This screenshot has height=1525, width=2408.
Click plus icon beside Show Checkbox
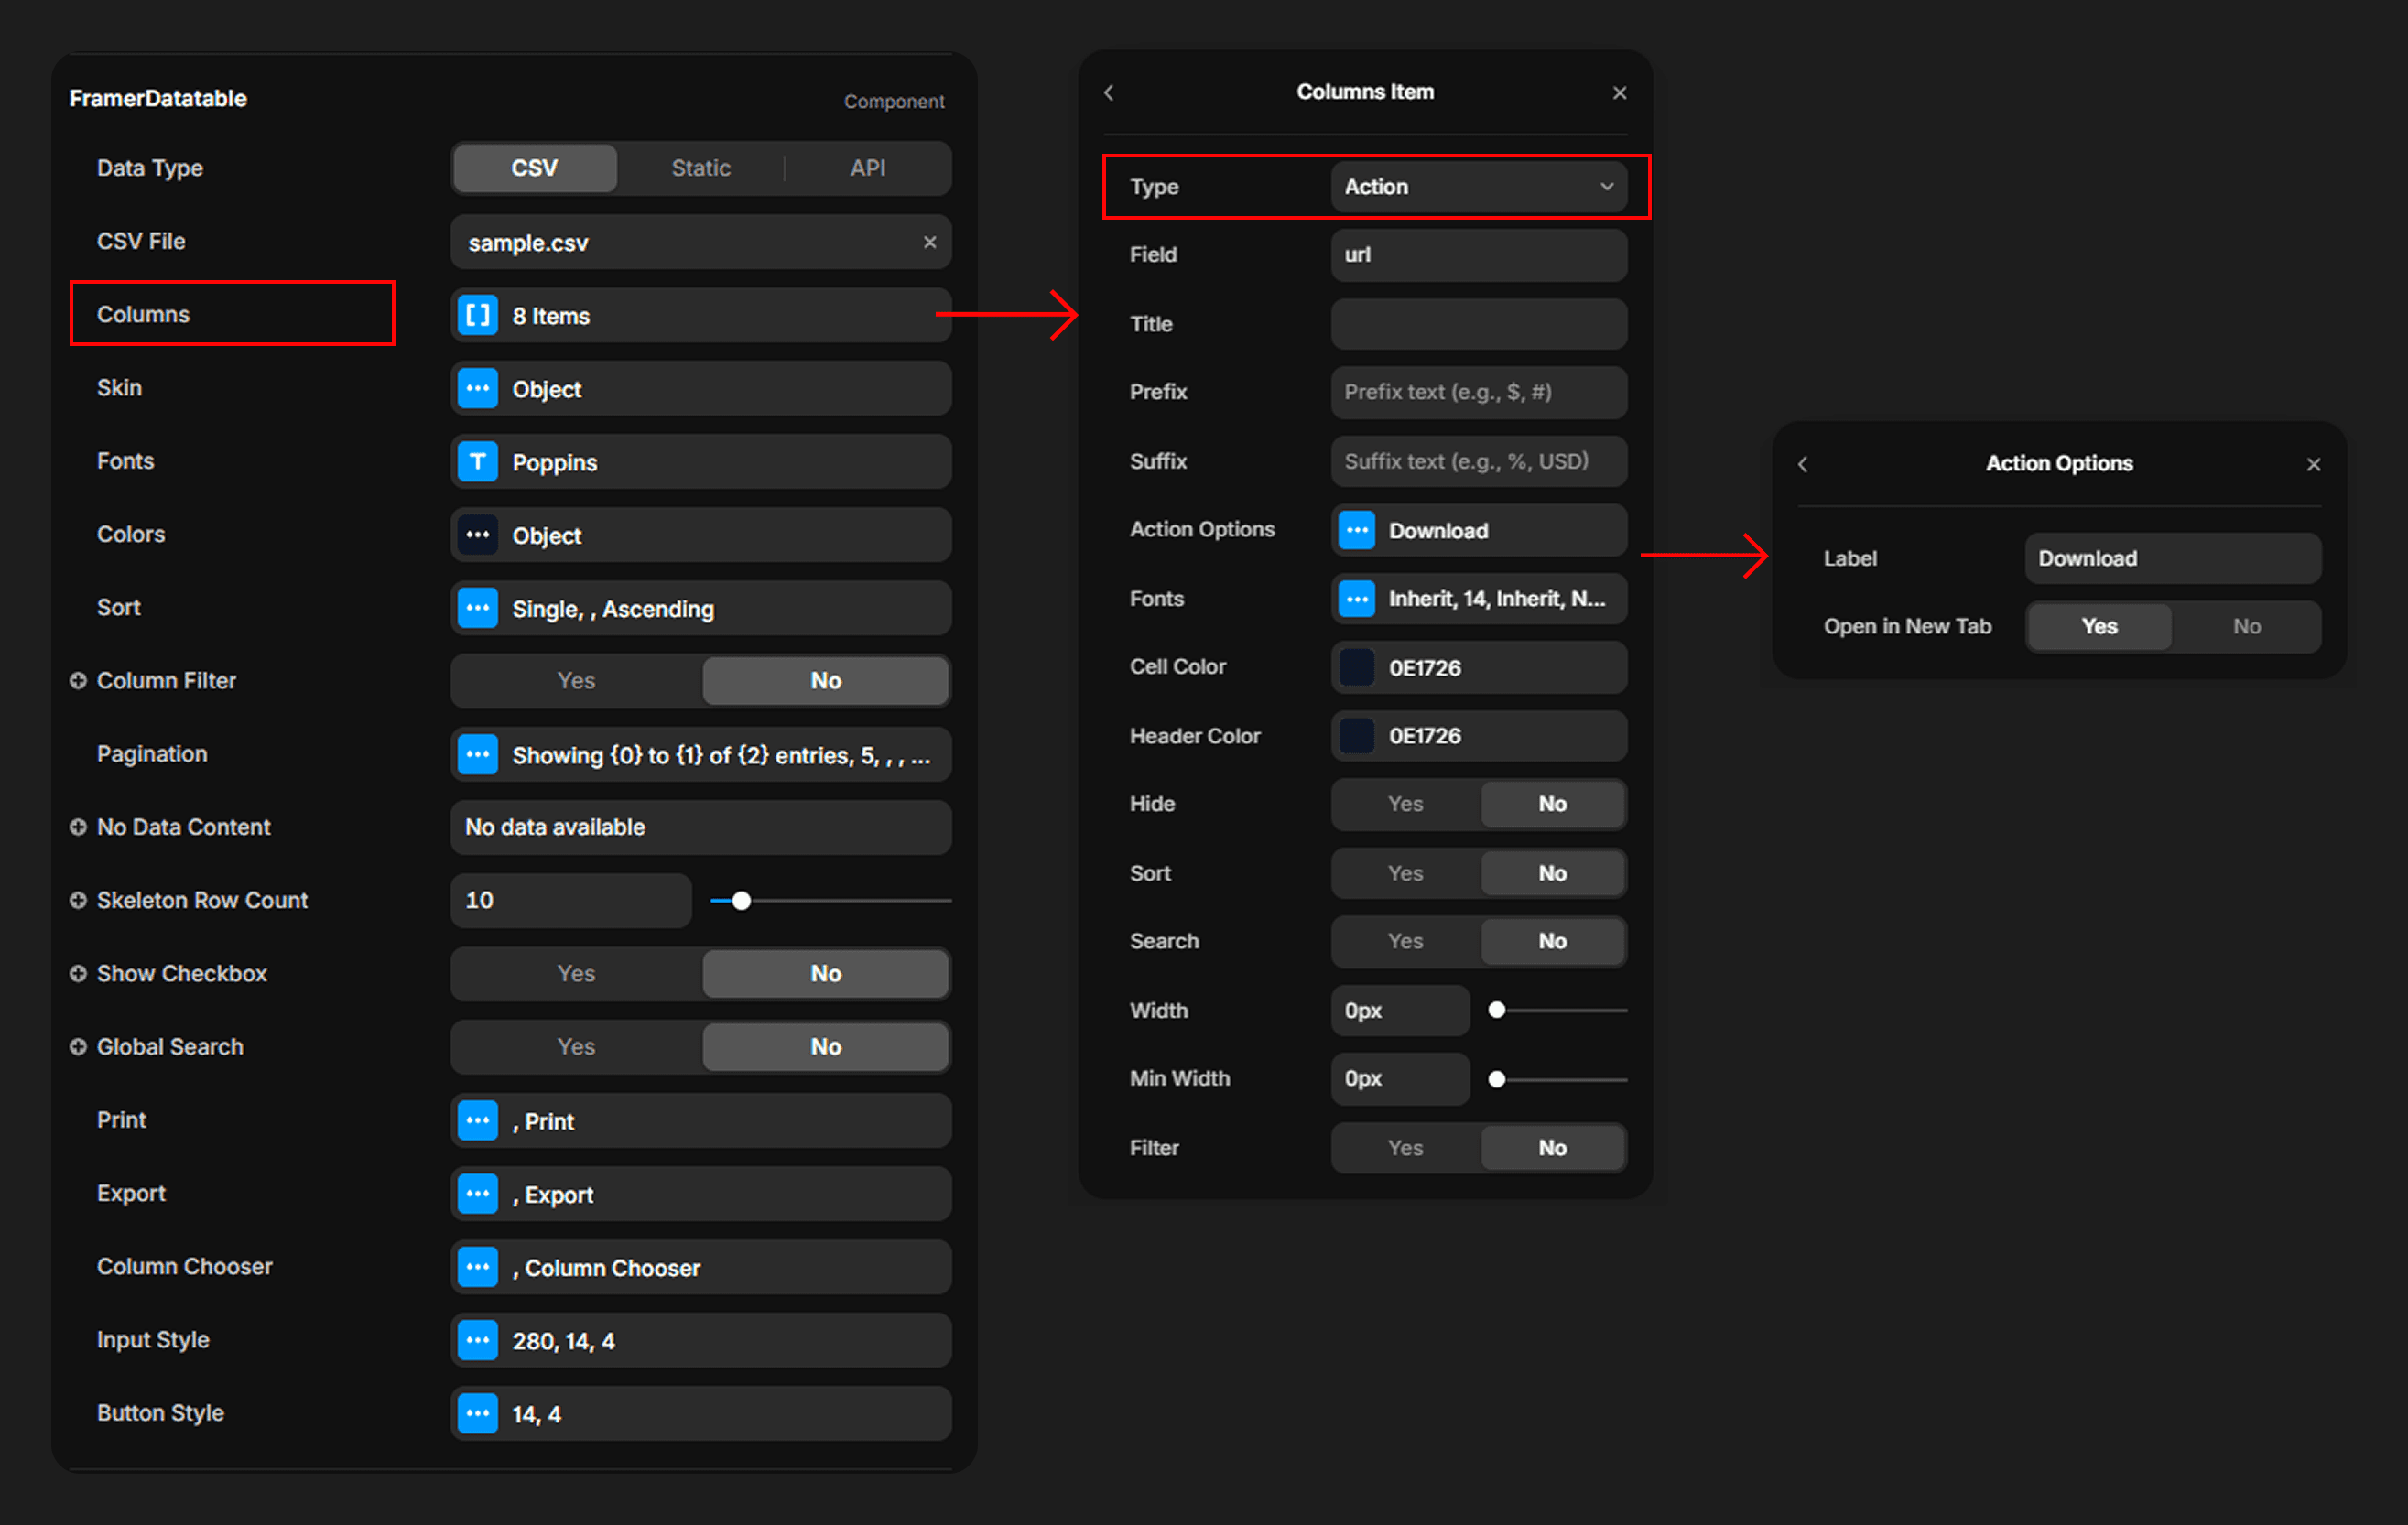[78, 974]
